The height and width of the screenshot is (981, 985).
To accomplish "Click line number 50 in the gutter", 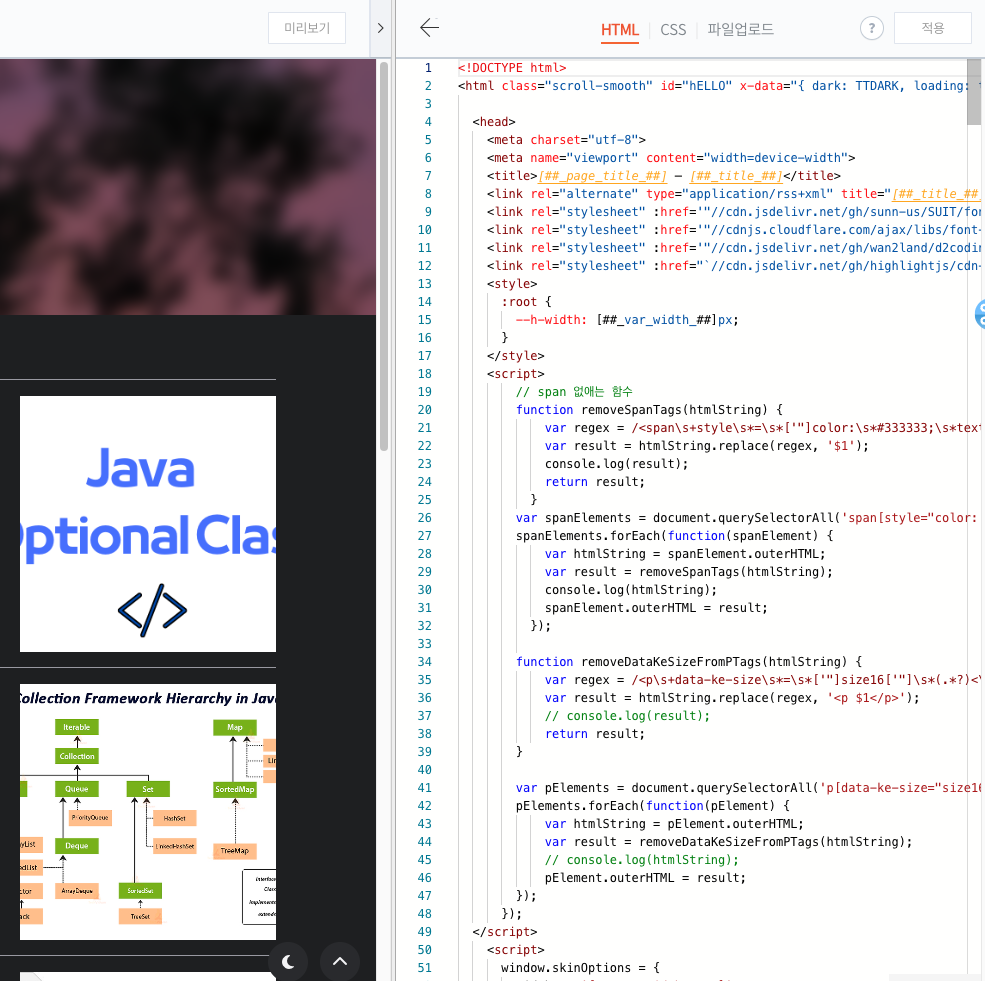I will 425,950.
